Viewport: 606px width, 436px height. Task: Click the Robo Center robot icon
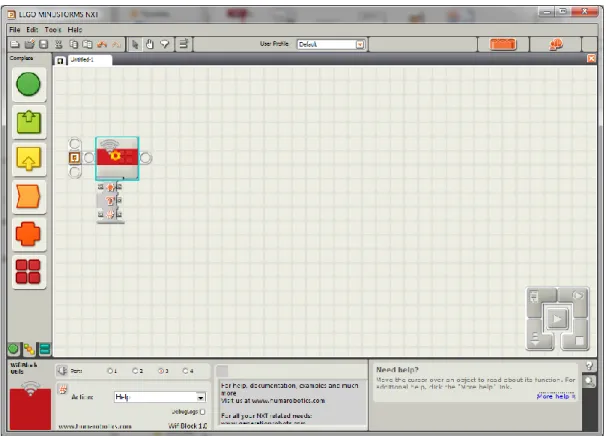(x=556, y=44)
